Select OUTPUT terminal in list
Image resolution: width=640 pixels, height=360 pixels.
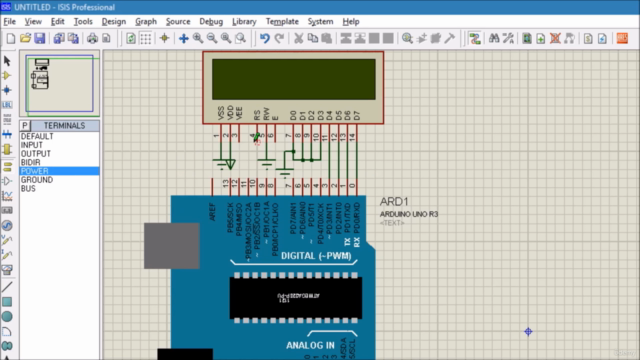(59, 154)
